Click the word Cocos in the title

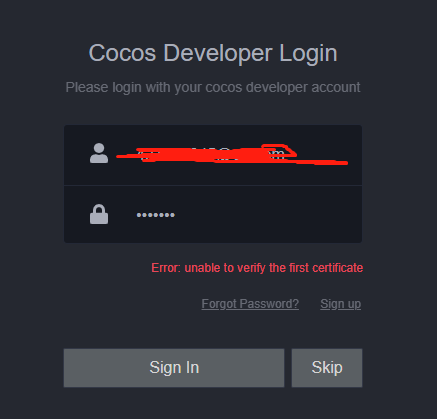(x=122, y=53)
